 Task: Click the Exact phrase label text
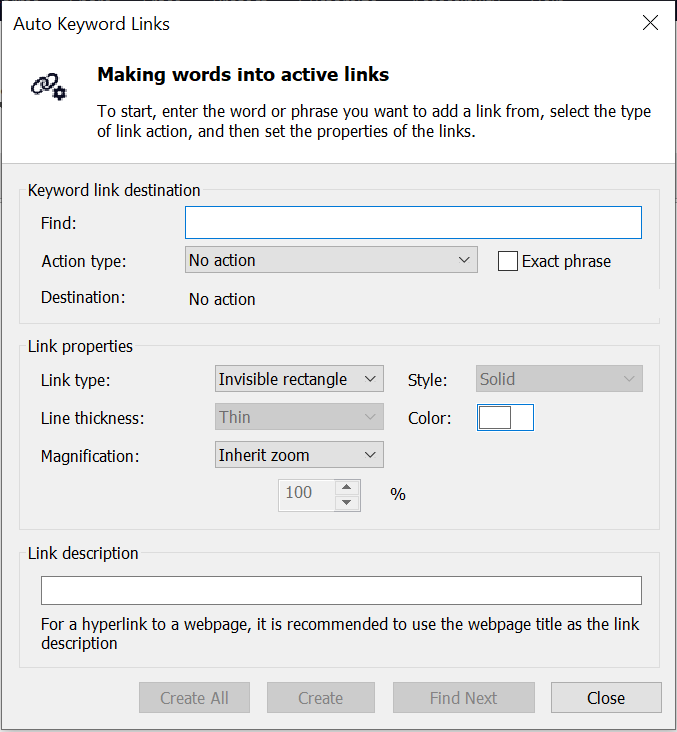566,261
